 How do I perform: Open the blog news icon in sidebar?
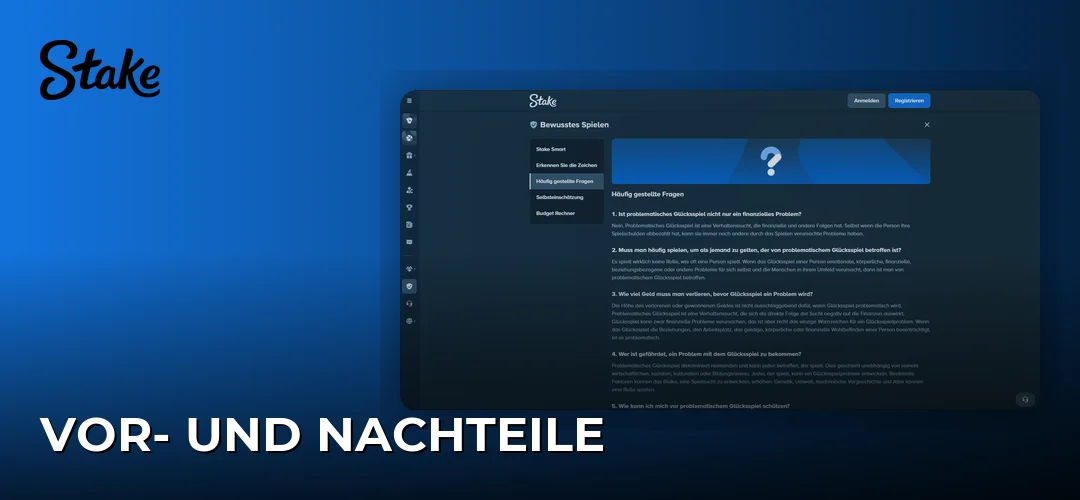point(409,225)
